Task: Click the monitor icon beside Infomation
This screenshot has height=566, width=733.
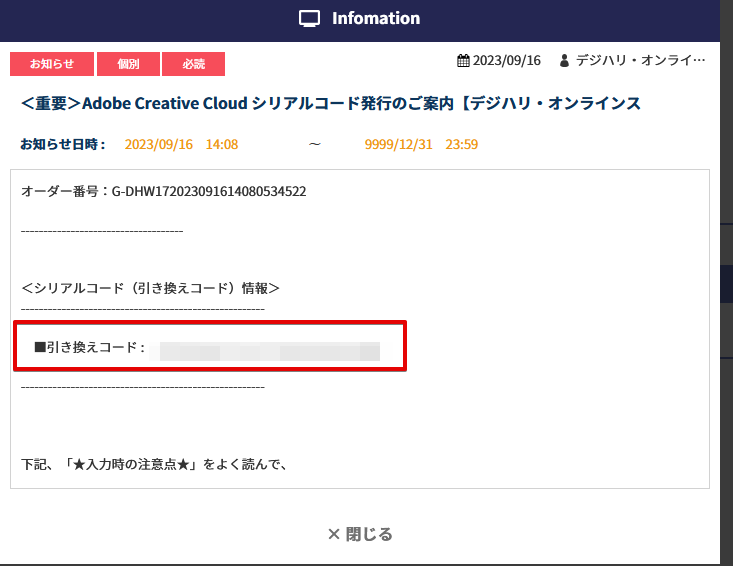Action: 310,19
